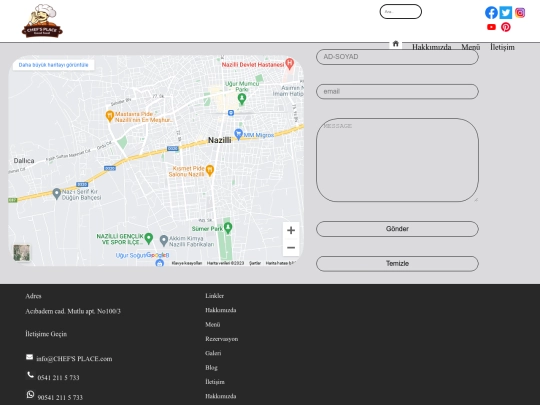
Task: Click the 'Linkler' footer heading
Action: pyautogui.click(x=214, y=296)
